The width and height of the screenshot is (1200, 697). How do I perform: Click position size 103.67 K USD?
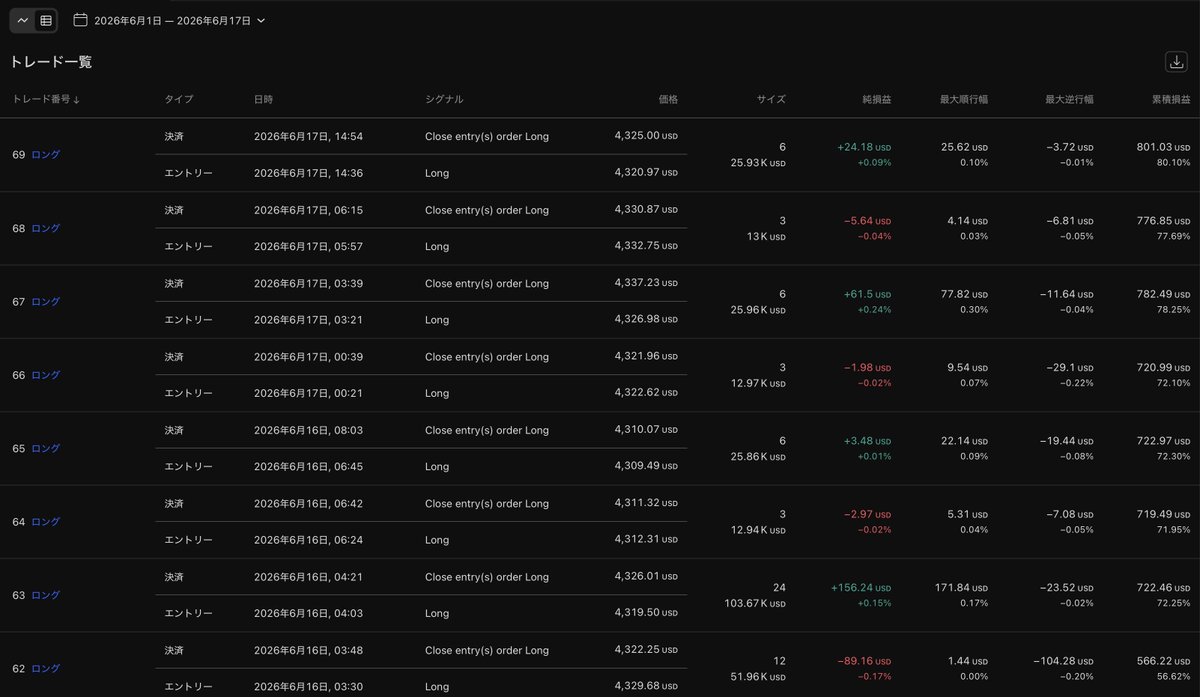pos(755,603)
